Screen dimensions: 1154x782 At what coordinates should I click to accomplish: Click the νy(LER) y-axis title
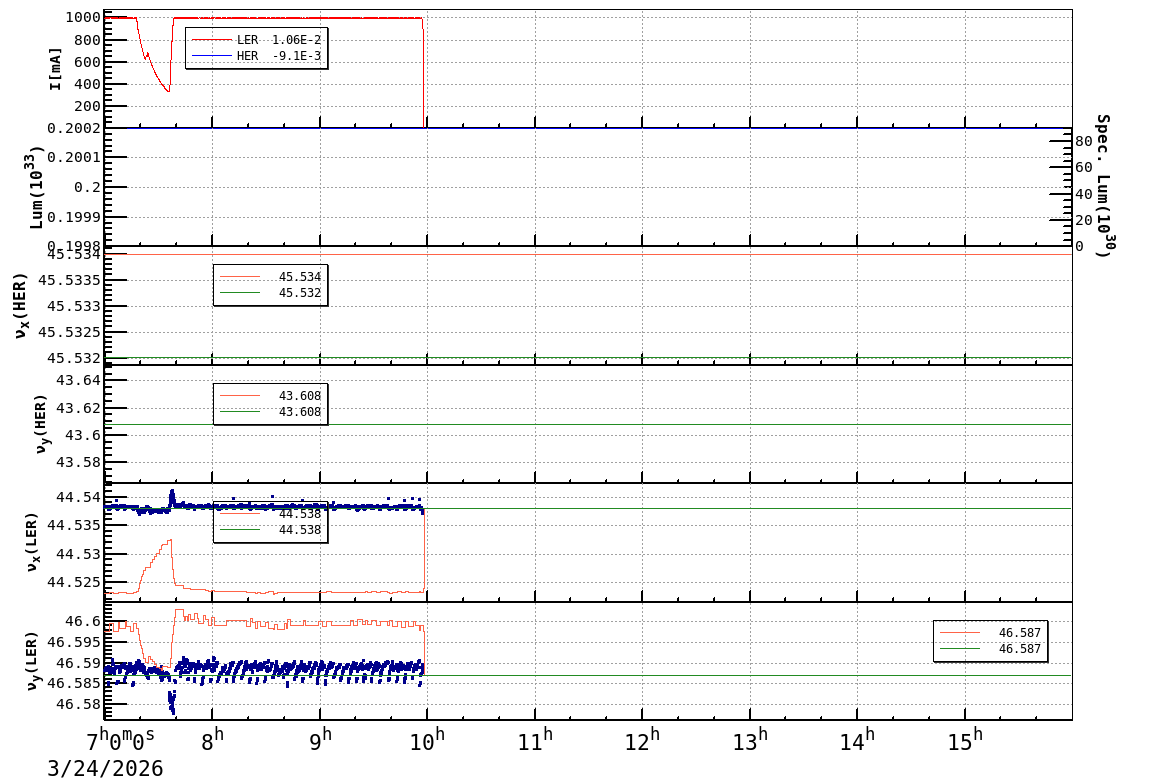click(32, 660)
